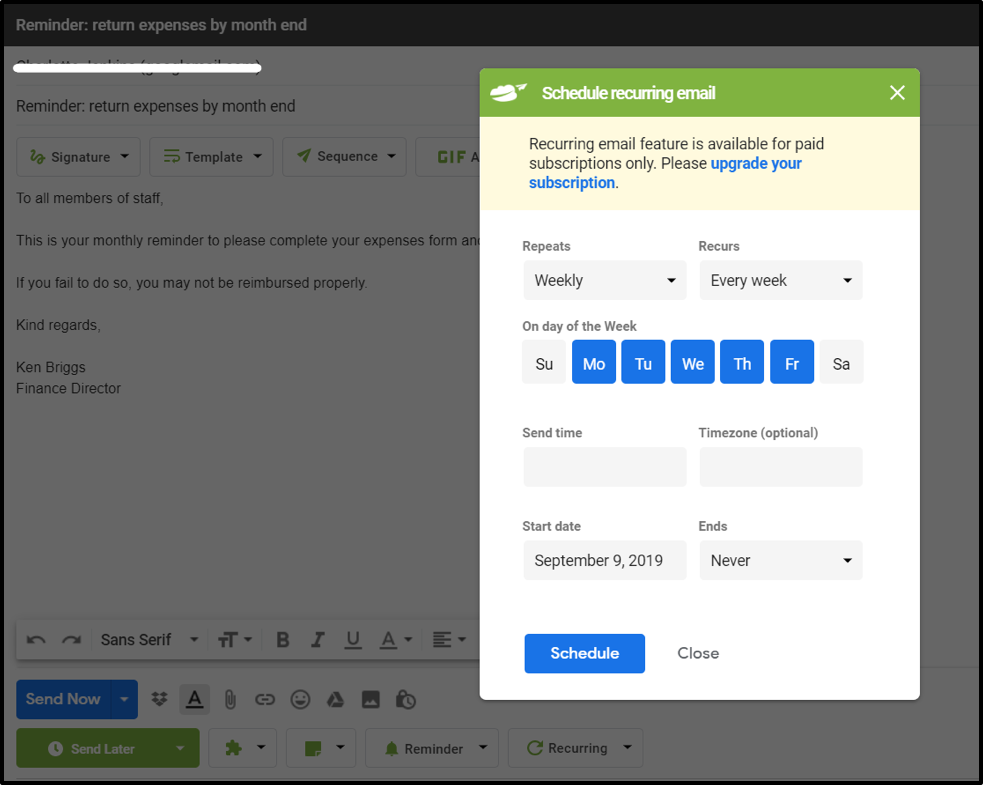
Task: Click the insert photo icon
Action: [x=370, y=700]
